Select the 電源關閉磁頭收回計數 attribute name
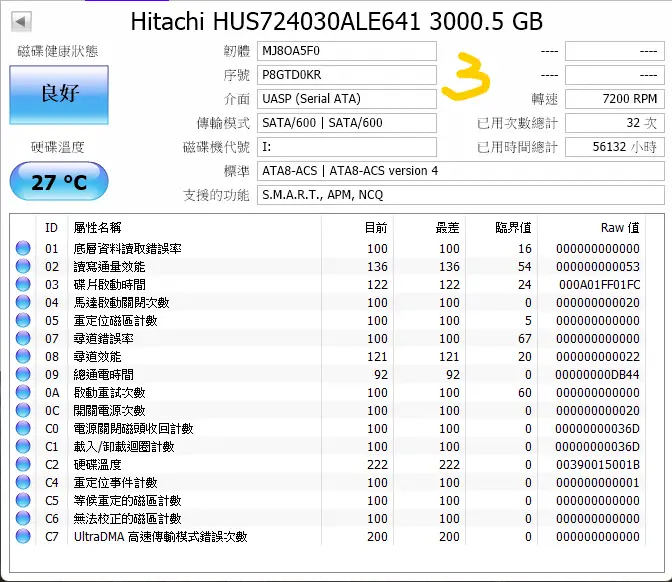 click(133, 429)
